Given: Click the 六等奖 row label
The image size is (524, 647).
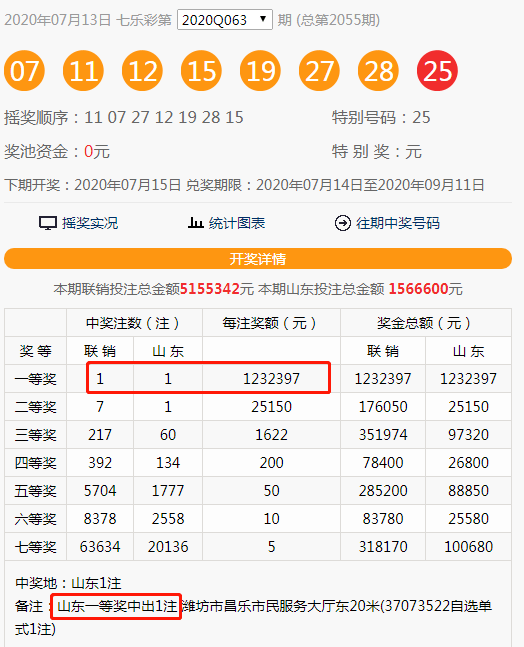Looking at the screenshot, I should pos(35,519).
